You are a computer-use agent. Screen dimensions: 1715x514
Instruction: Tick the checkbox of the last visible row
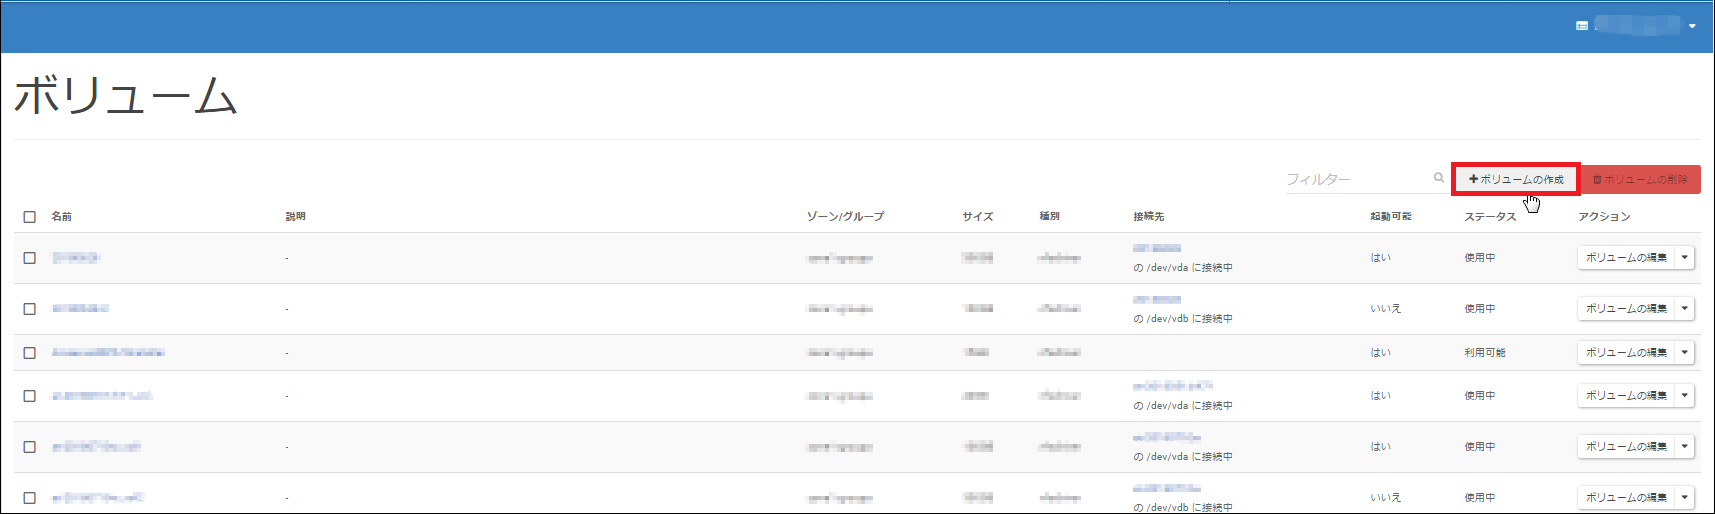click(29, 498)
